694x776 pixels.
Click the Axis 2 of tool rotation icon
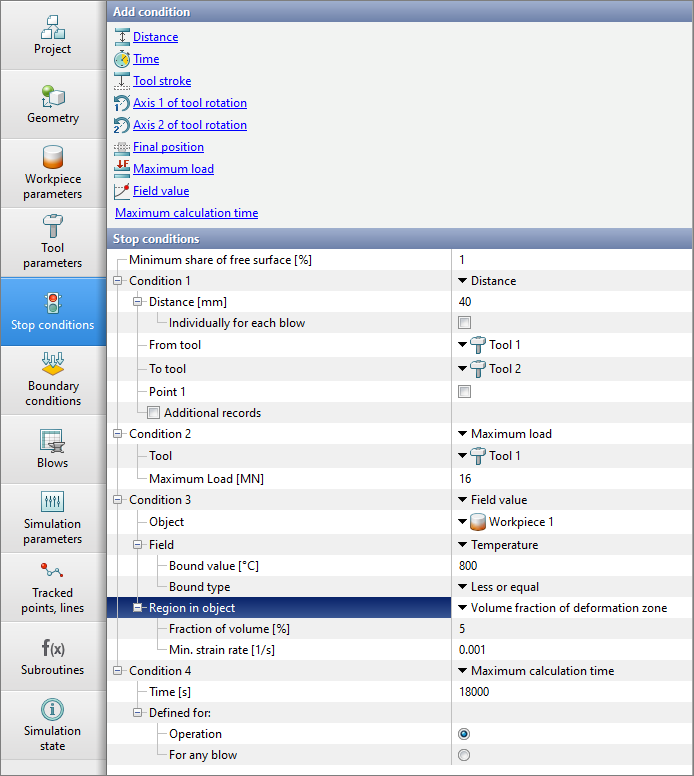tap(122, 125)
